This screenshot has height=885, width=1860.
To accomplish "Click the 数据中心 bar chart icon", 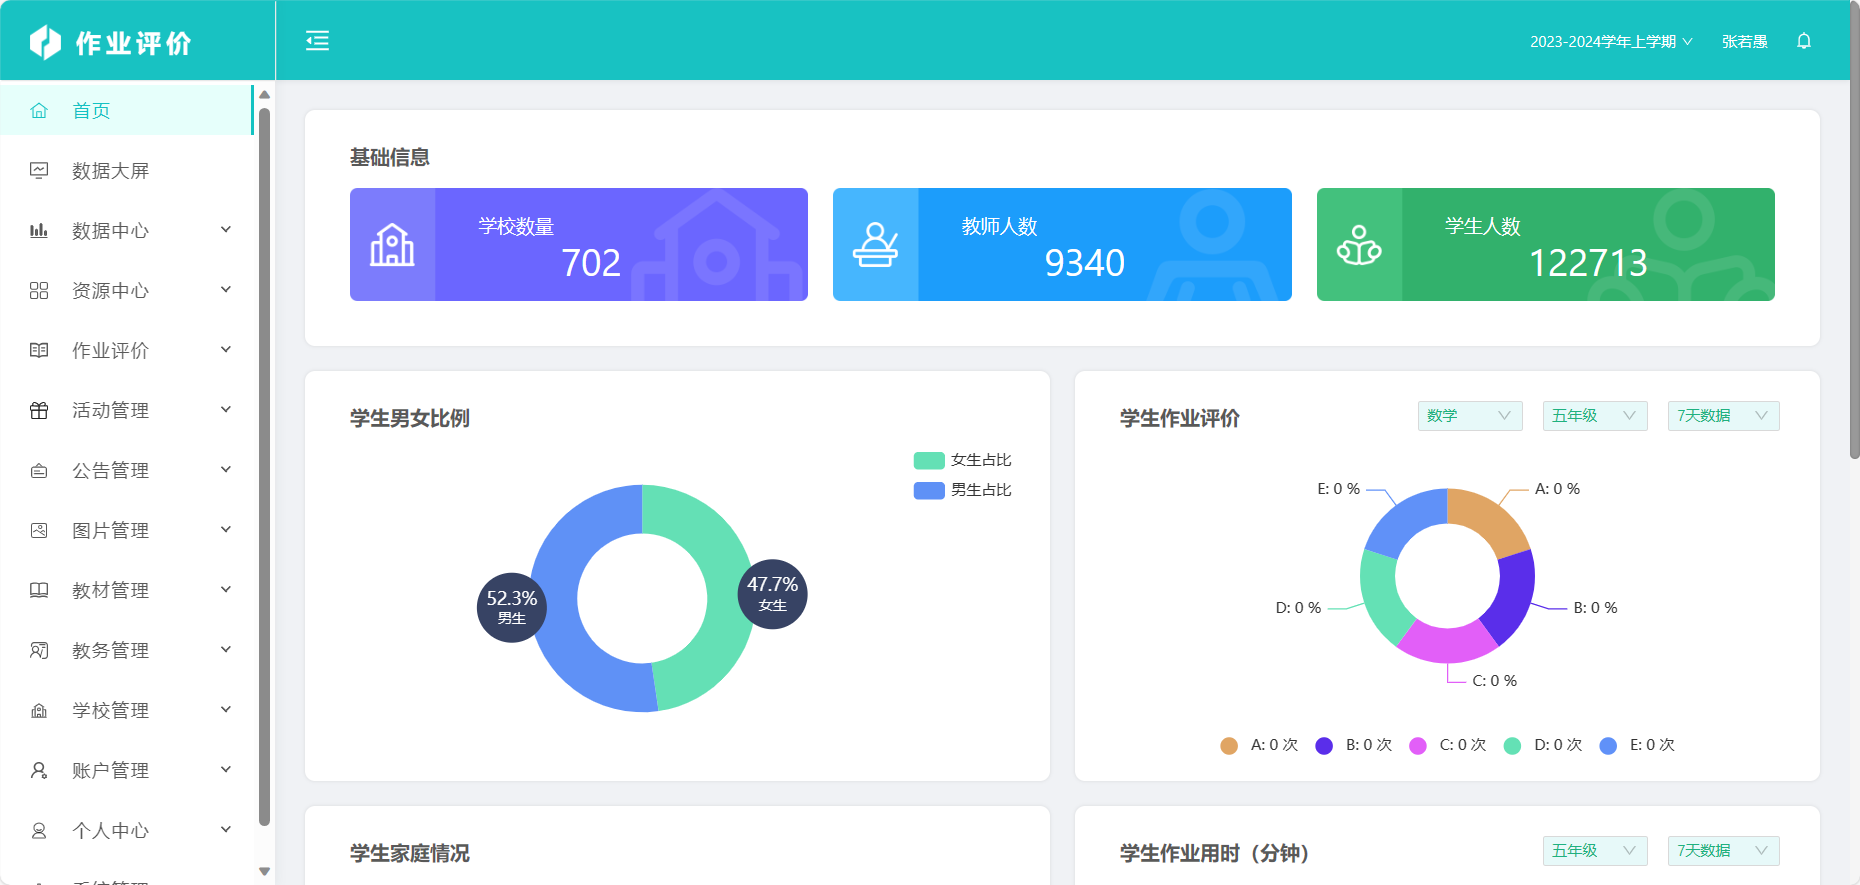I will tap(39, 230).
